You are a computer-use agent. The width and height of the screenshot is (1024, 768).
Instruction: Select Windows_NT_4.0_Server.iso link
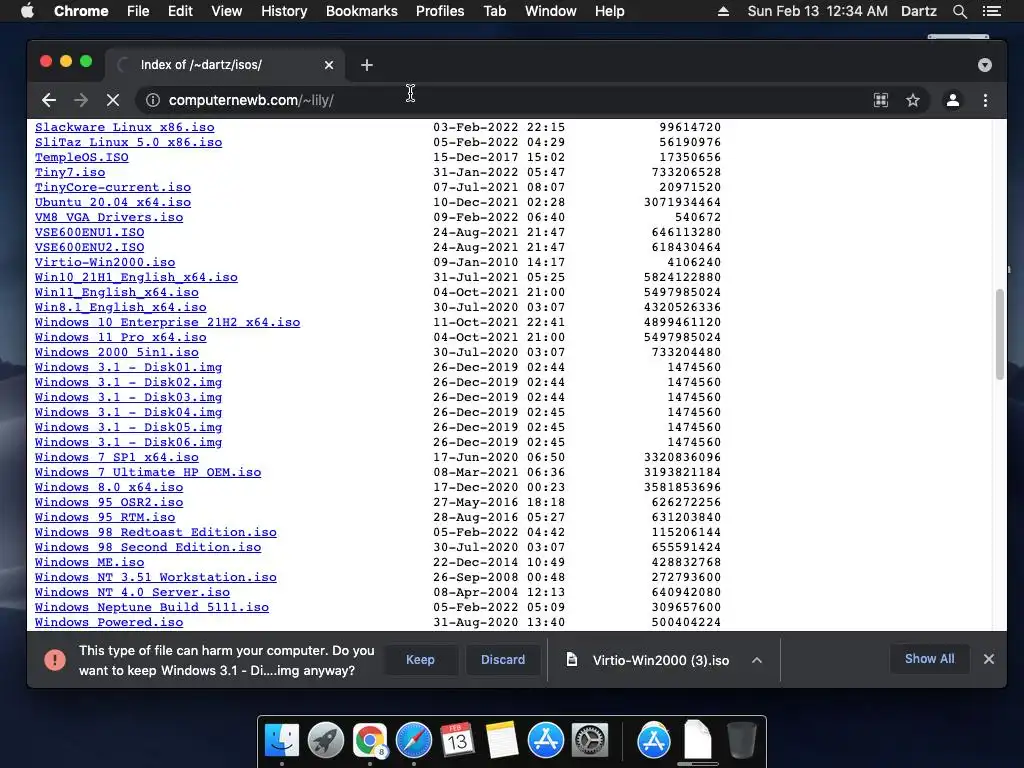(133, 592)
